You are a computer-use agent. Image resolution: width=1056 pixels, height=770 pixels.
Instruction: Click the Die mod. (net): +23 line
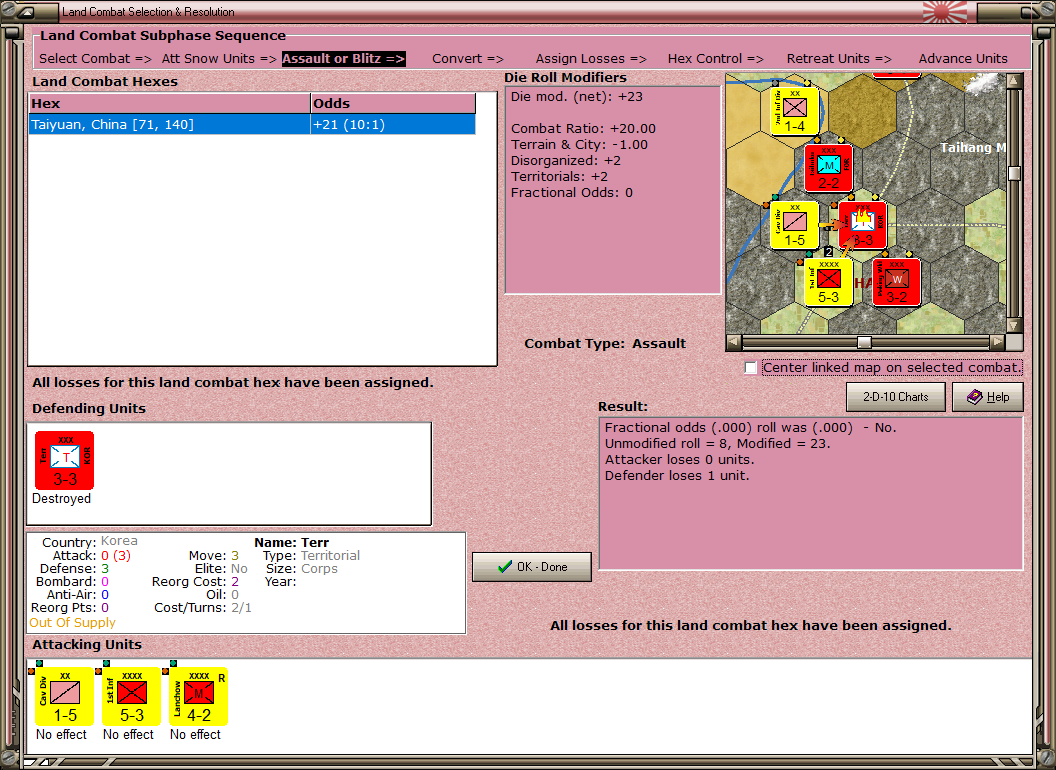click(x=576, y=96)
